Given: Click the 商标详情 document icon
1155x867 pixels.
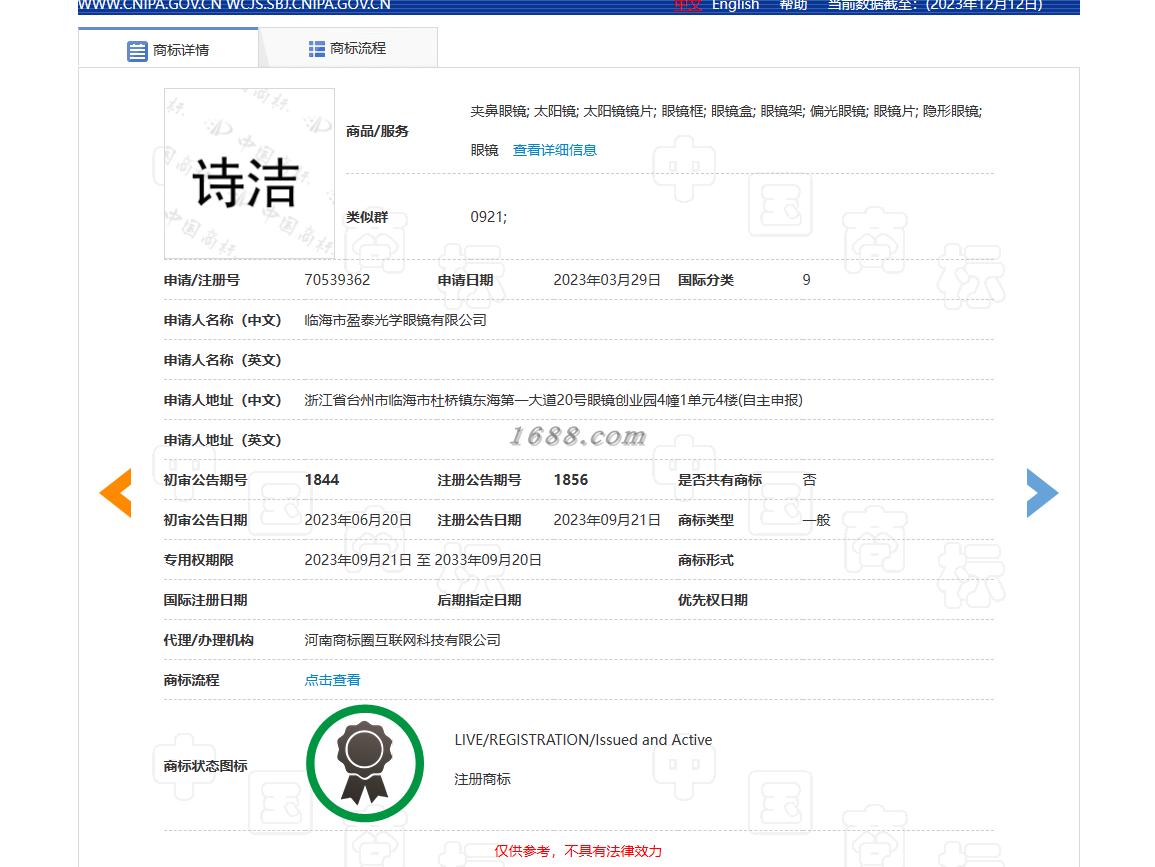Looking at the screenshot, I should (137, 51).
